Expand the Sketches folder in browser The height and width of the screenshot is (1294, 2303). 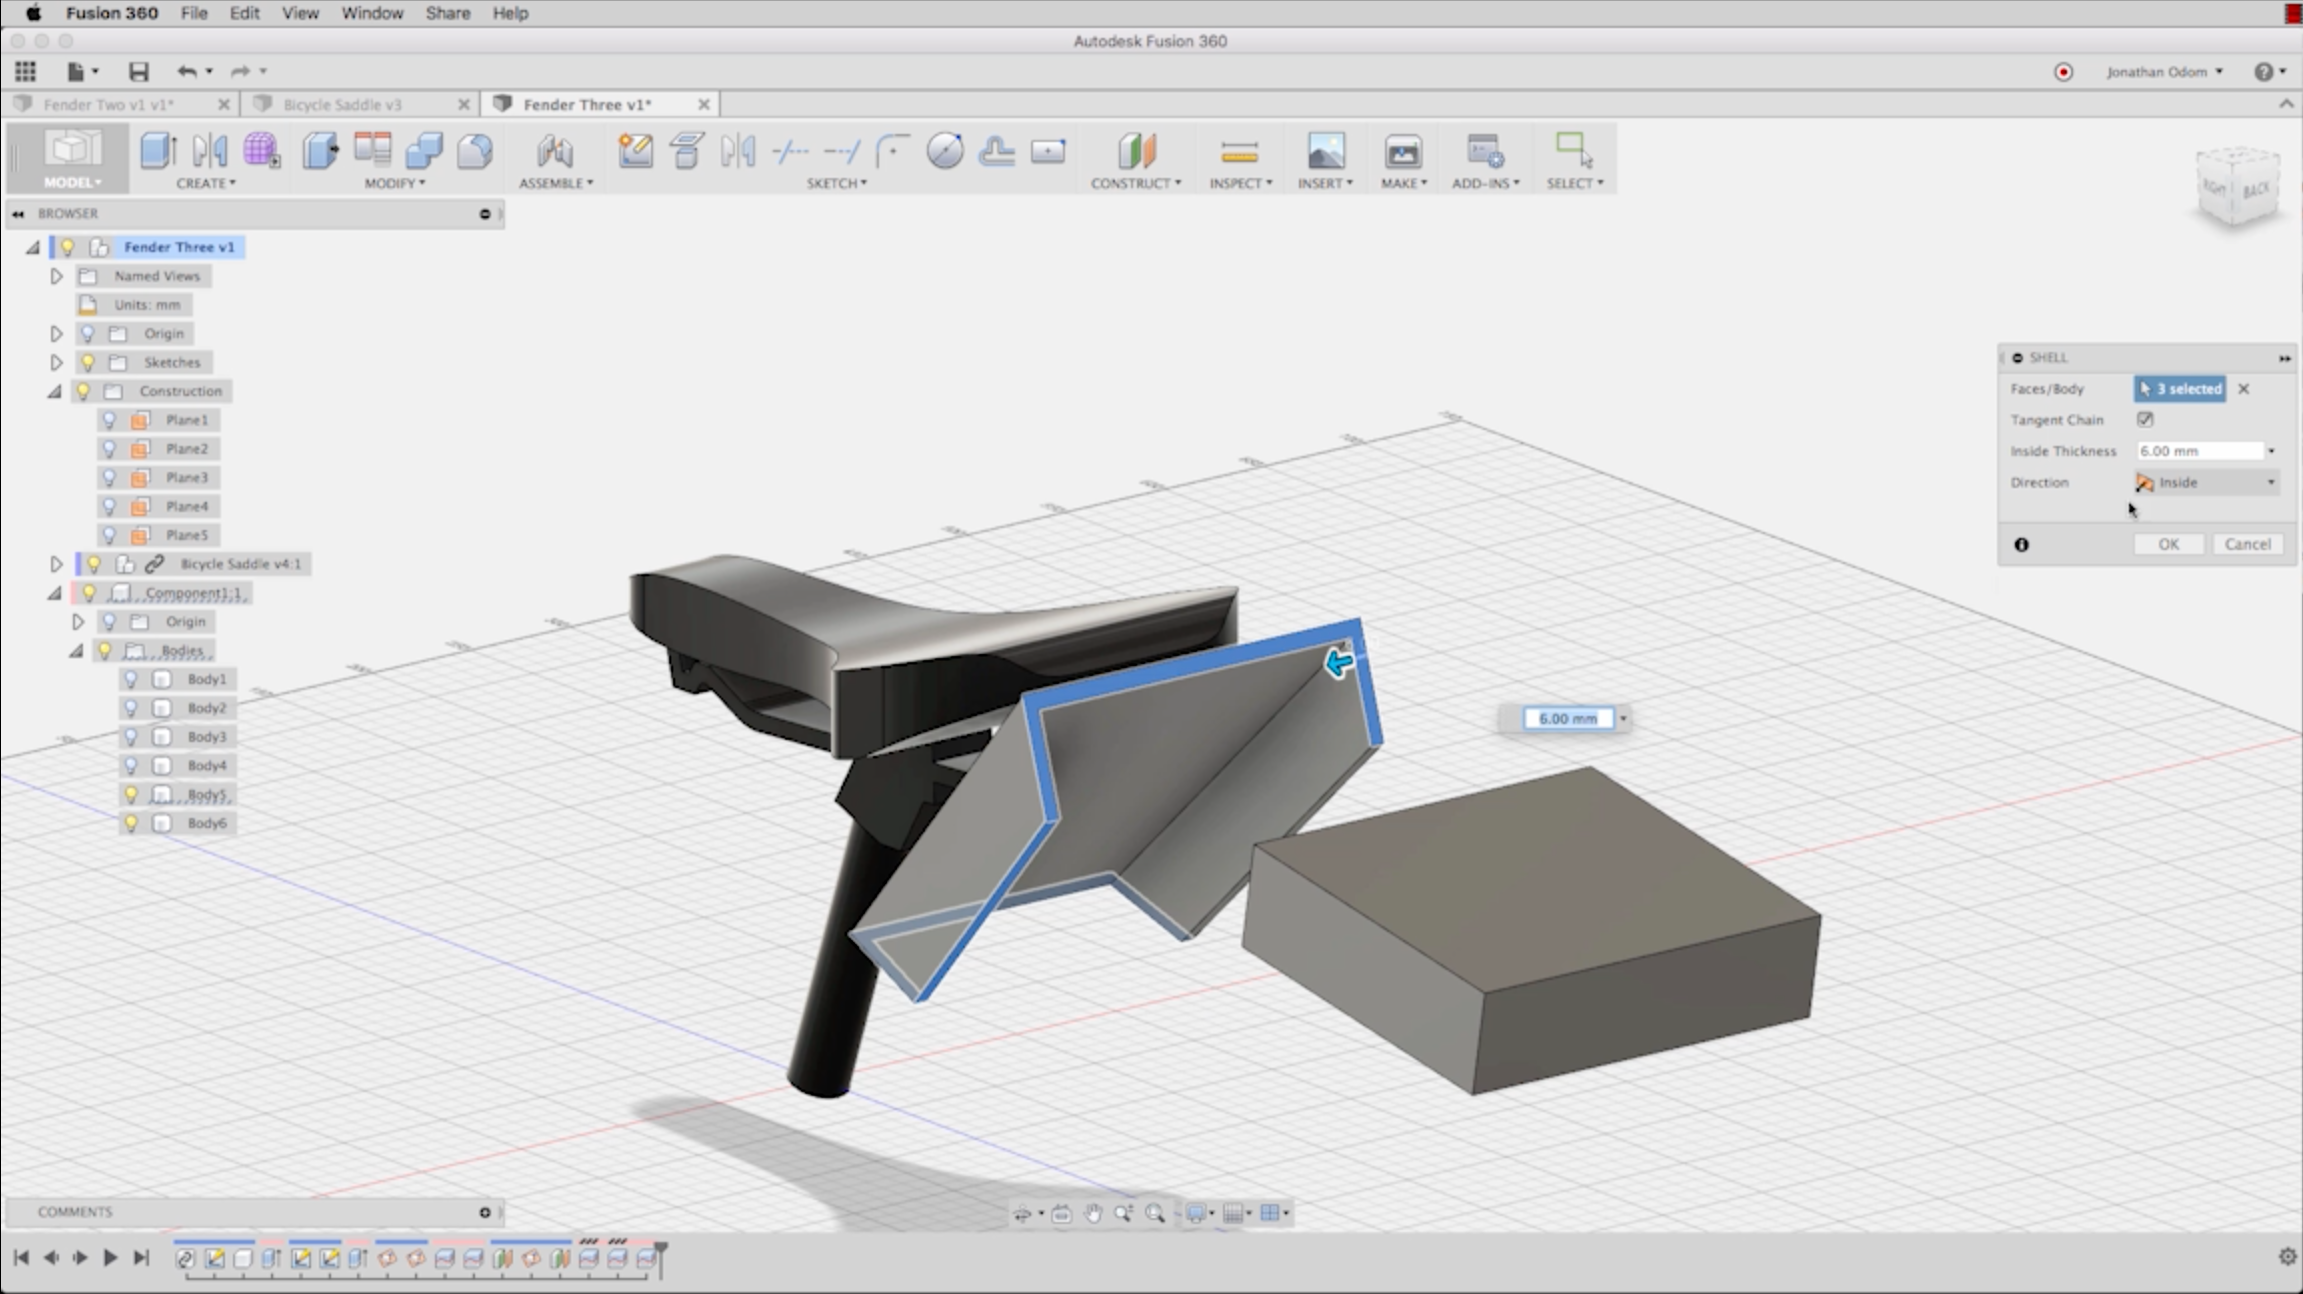(x=57, y=362)
